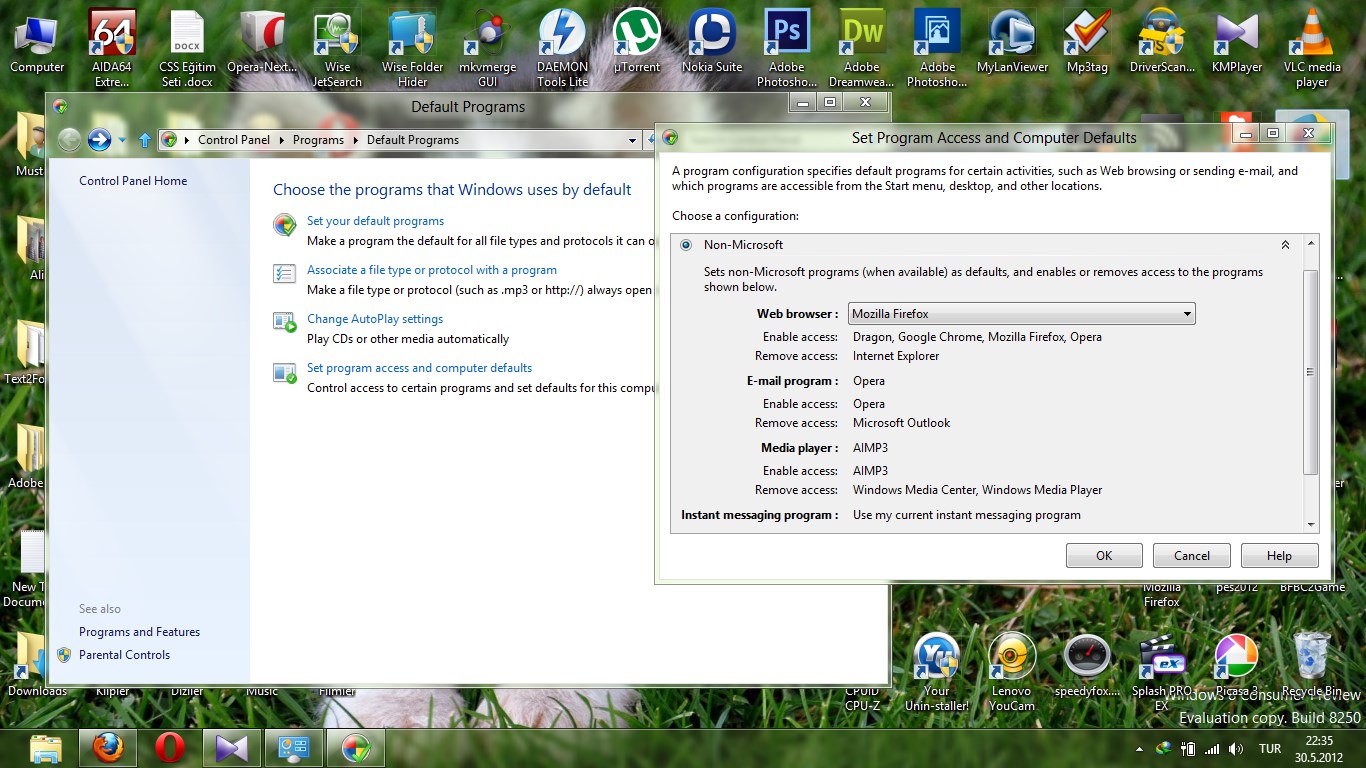The height and width of the screenshot is (768, 1366).
Task: Open µTorrent desktop shortcut
Action: coord(637,43)
